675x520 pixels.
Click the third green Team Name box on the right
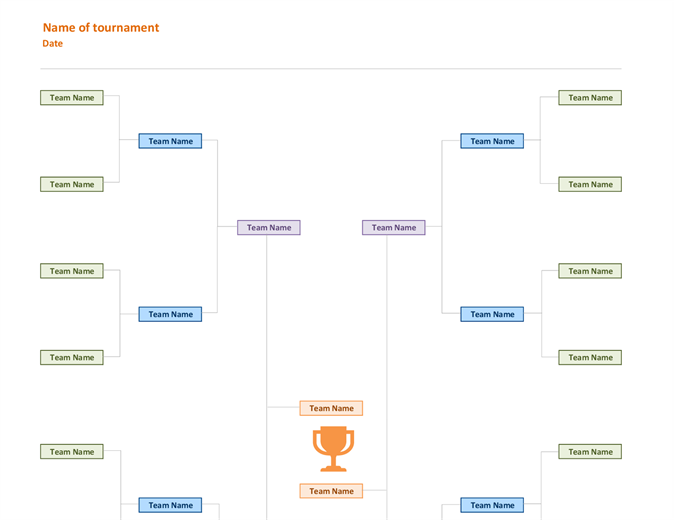(x=590, y=271)
